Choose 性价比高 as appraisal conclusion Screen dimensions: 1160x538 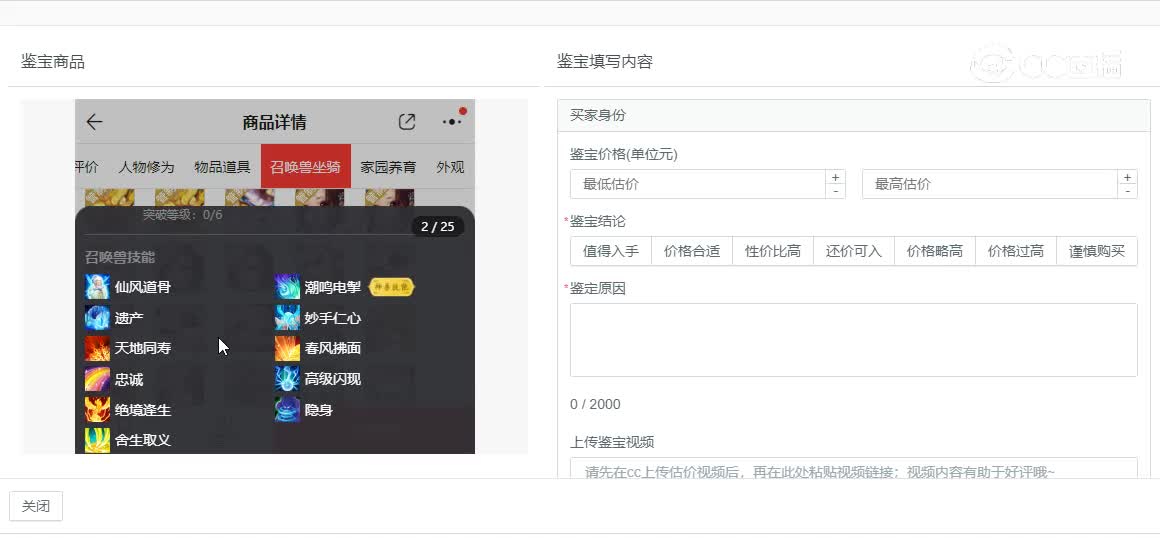773,251
